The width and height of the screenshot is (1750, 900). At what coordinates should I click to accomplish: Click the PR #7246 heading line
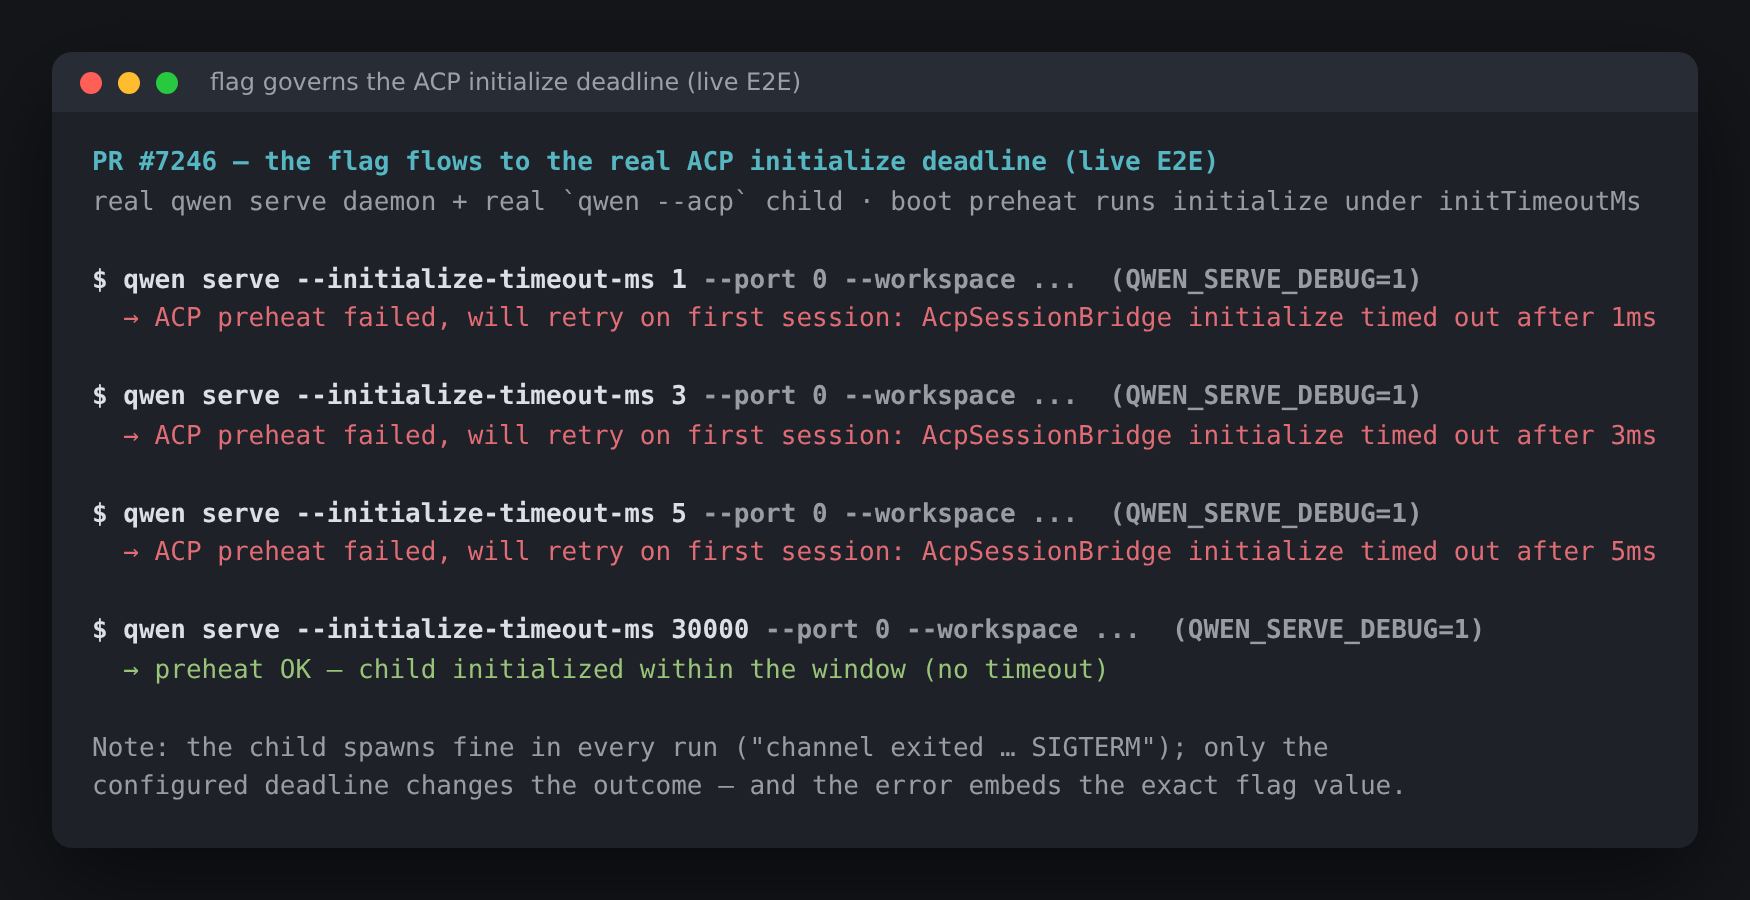coord(654,161)
